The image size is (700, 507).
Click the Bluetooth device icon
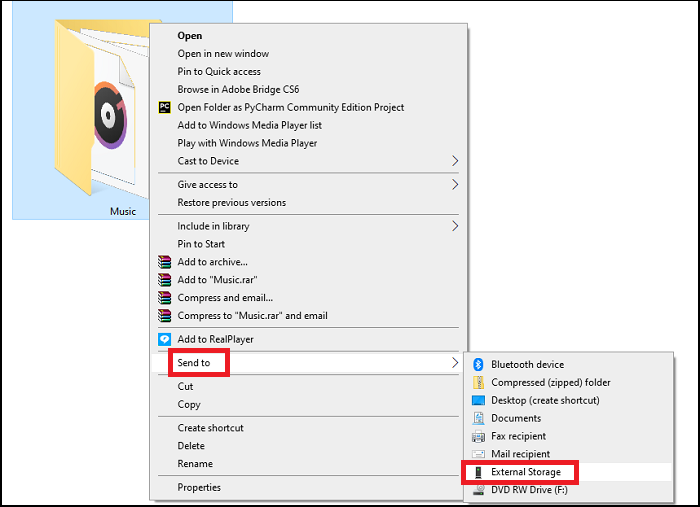(478, 364)
